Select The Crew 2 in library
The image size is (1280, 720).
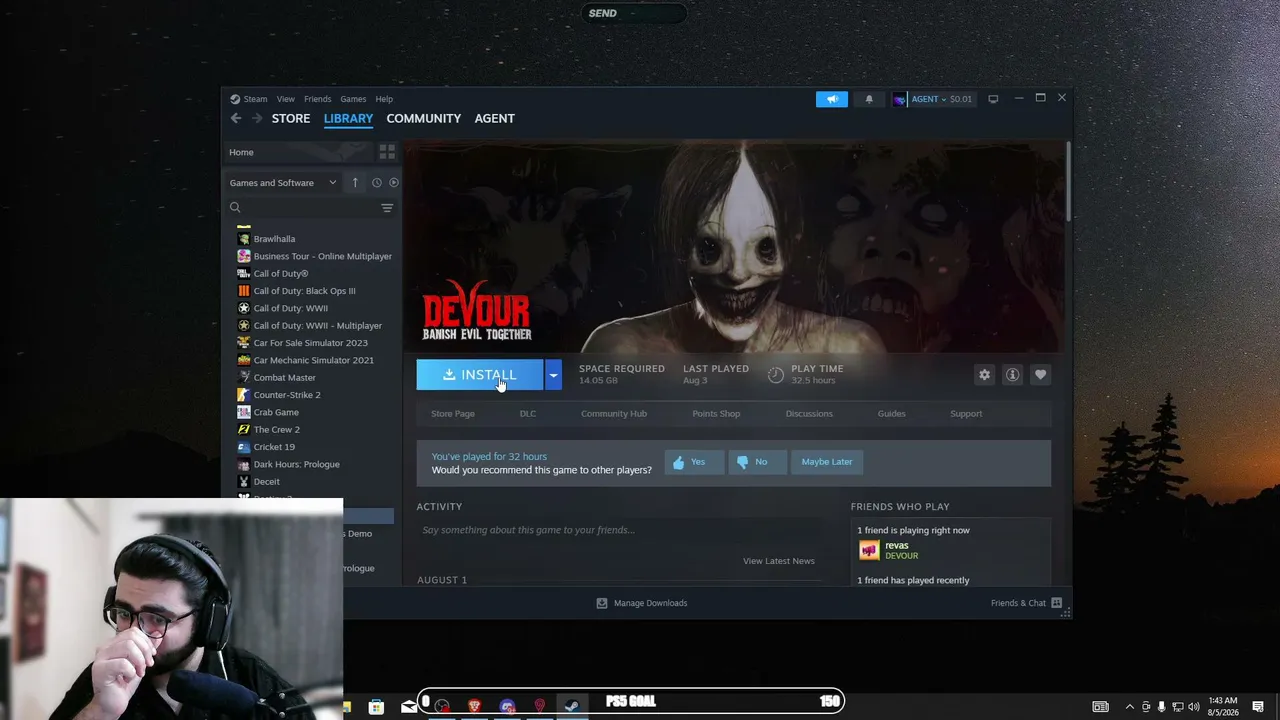coord(276,429)
